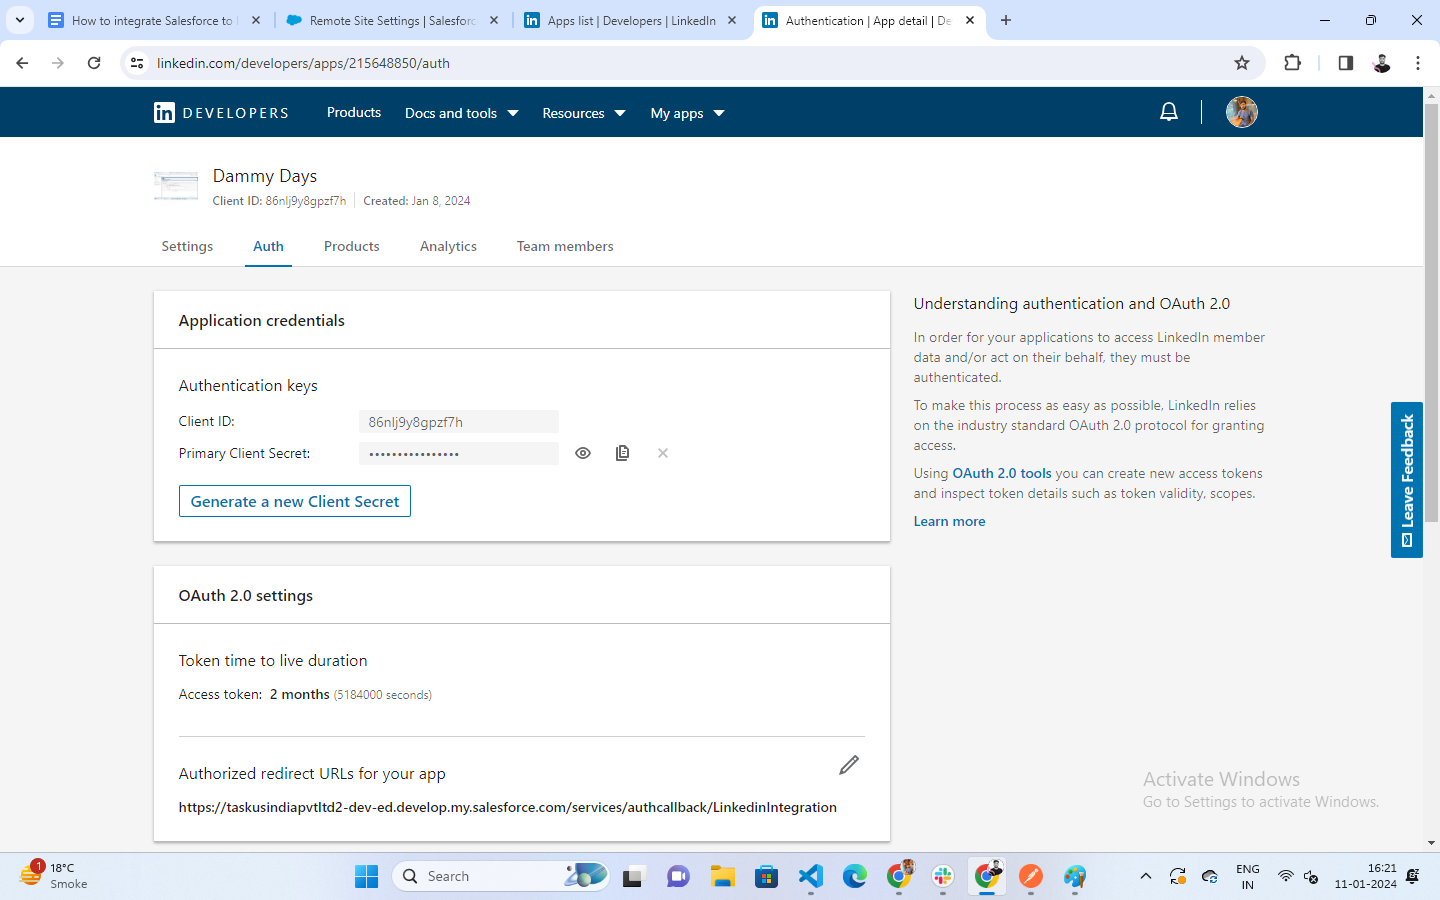Click the Primary Client Secret field
1440x900 pixels.
tap(459, 454)
